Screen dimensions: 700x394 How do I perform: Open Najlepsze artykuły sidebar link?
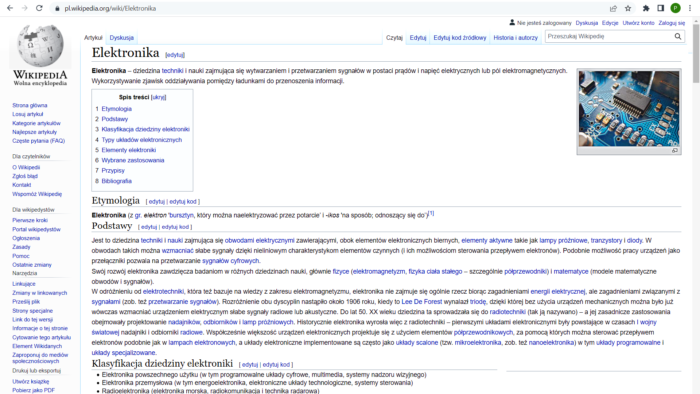click(34, 132)
